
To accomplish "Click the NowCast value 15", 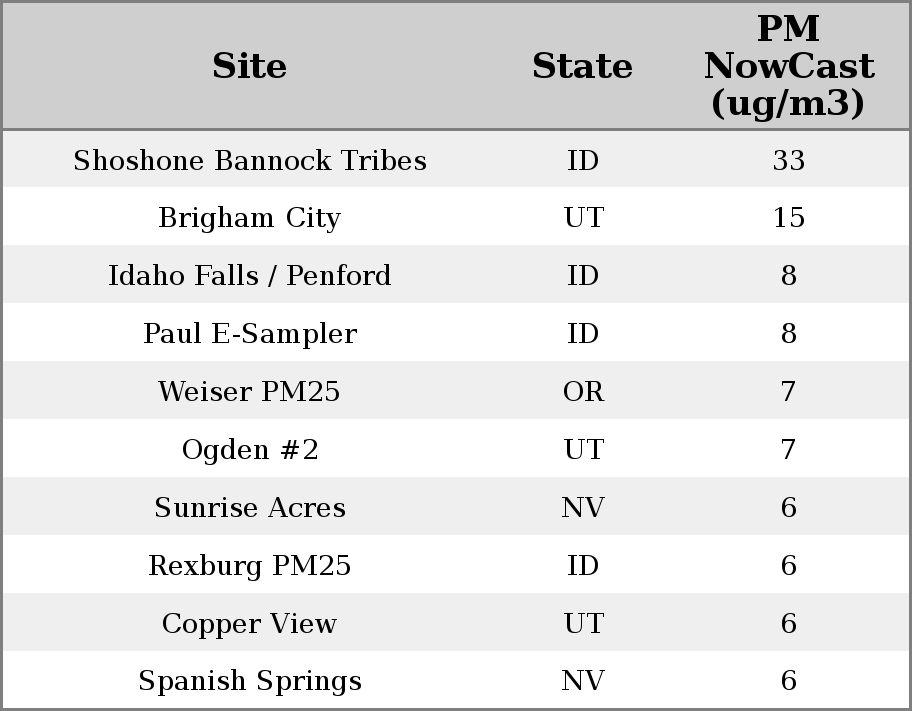I will (788, 218).
